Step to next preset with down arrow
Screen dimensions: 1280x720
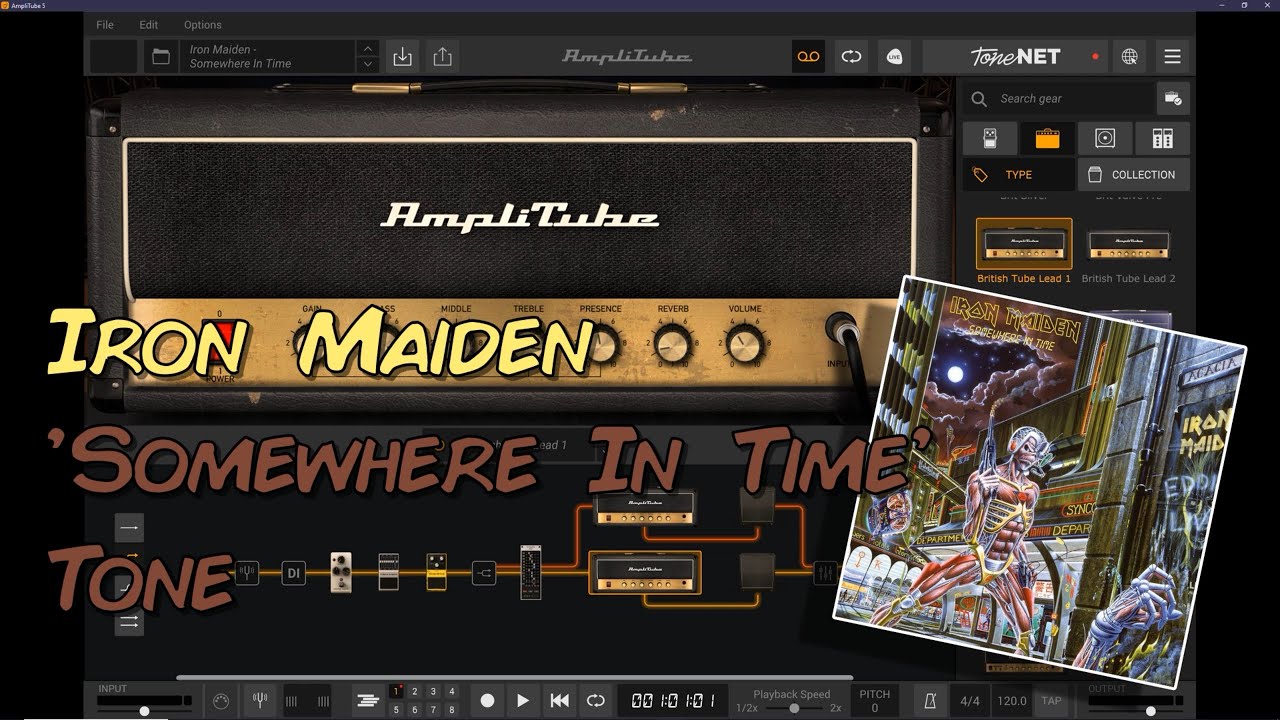click(x=367, y=65)
